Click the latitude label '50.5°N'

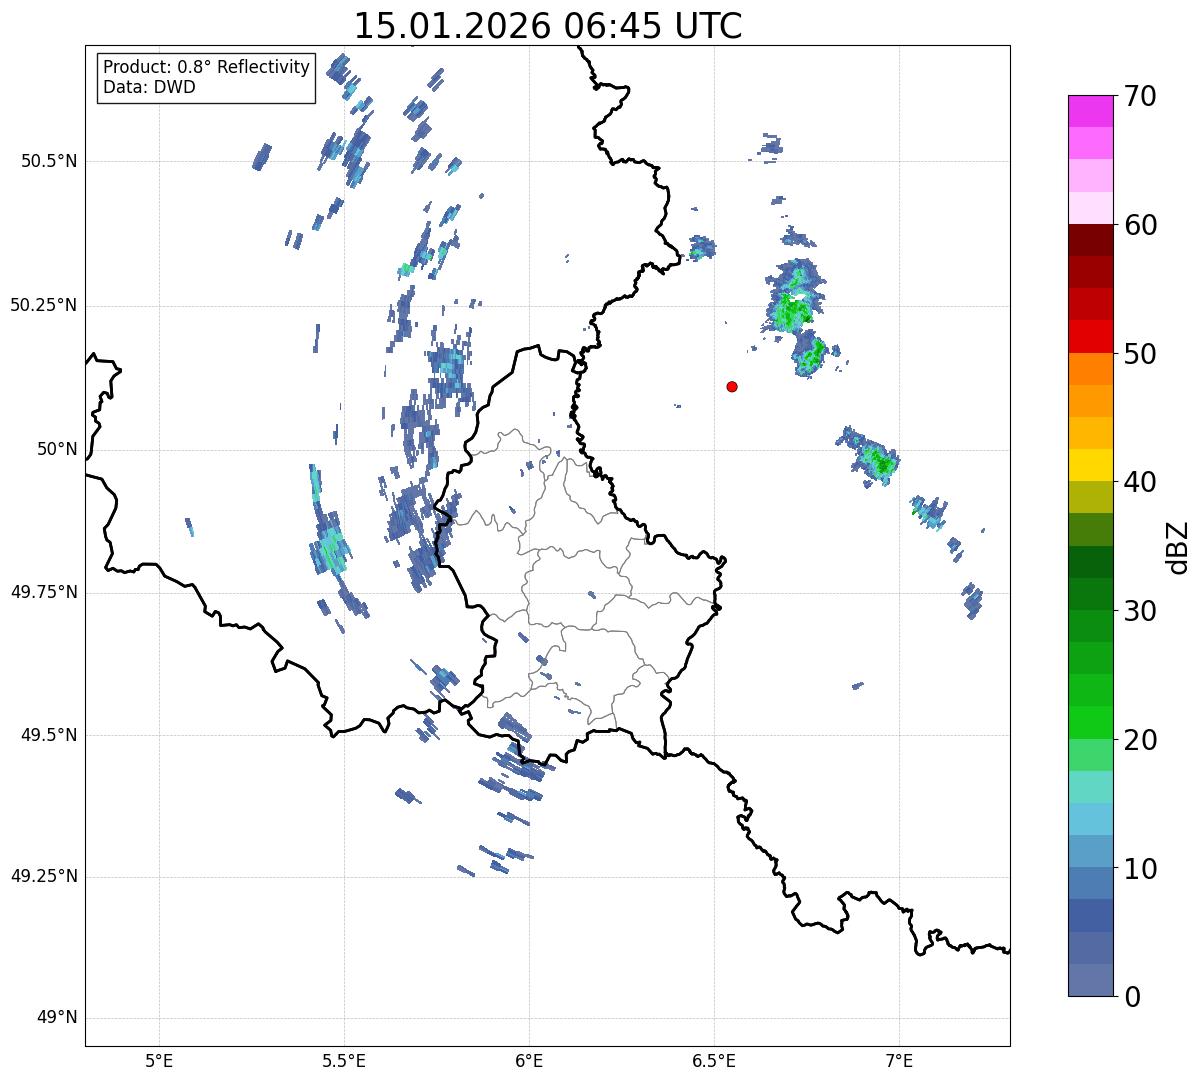point(49,161)
